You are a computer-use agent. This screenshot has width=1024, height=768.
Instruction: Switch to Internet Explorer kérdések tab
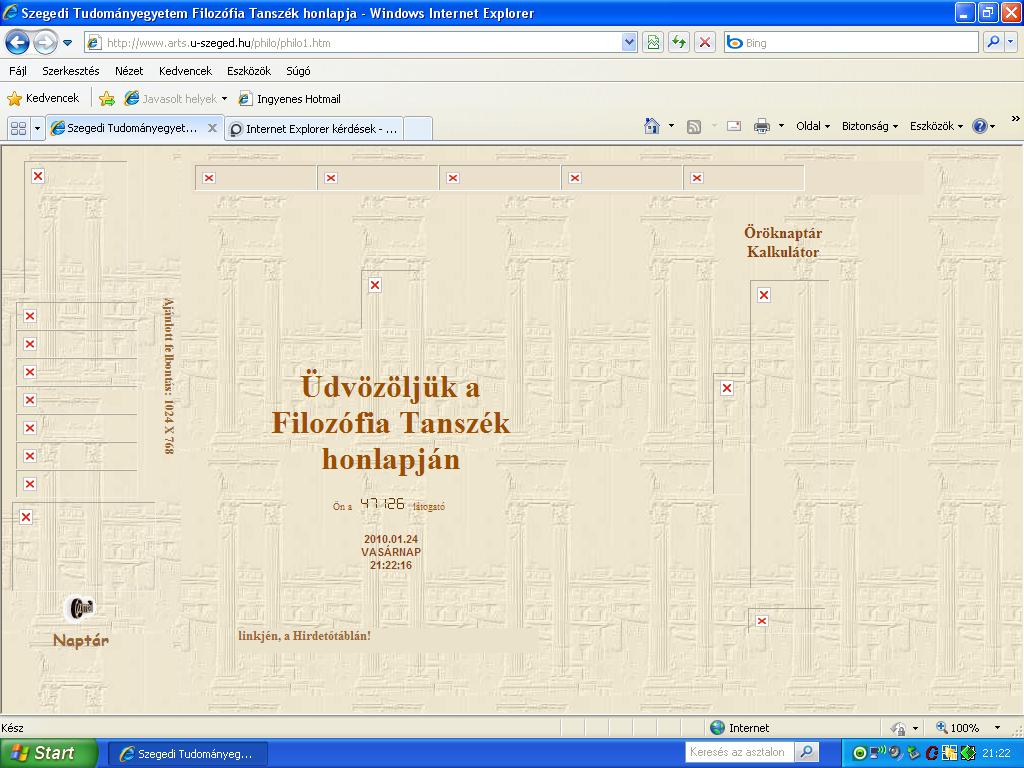[x=314, y=129]
